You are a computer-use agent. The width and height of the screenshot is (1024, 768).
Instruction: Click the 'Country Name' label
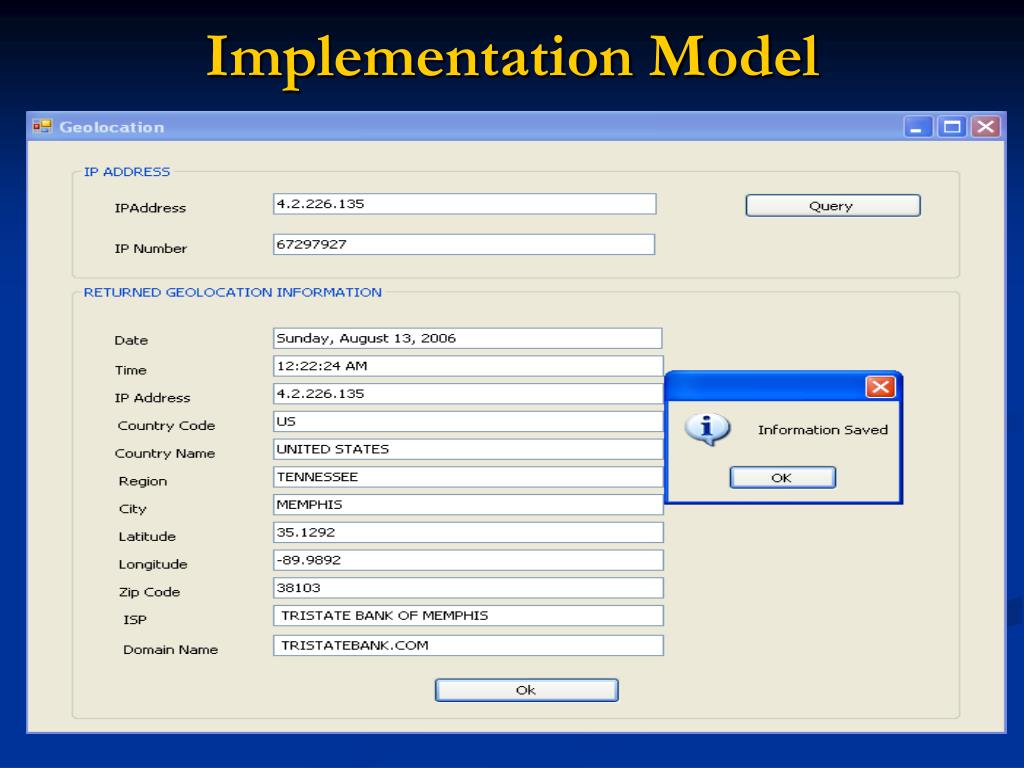pyautogui.click(x=165, y=453)
